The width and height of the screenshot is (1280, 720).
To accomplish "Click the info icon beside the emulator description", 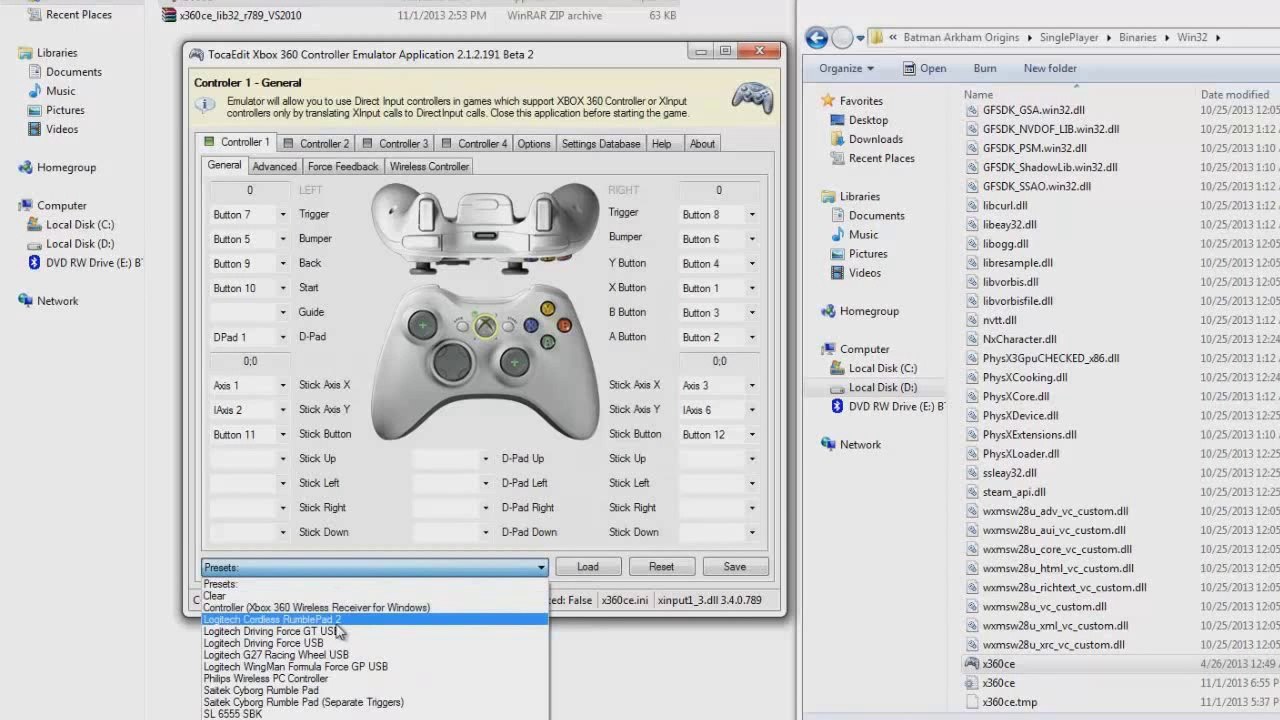I will tap(205, 105).
